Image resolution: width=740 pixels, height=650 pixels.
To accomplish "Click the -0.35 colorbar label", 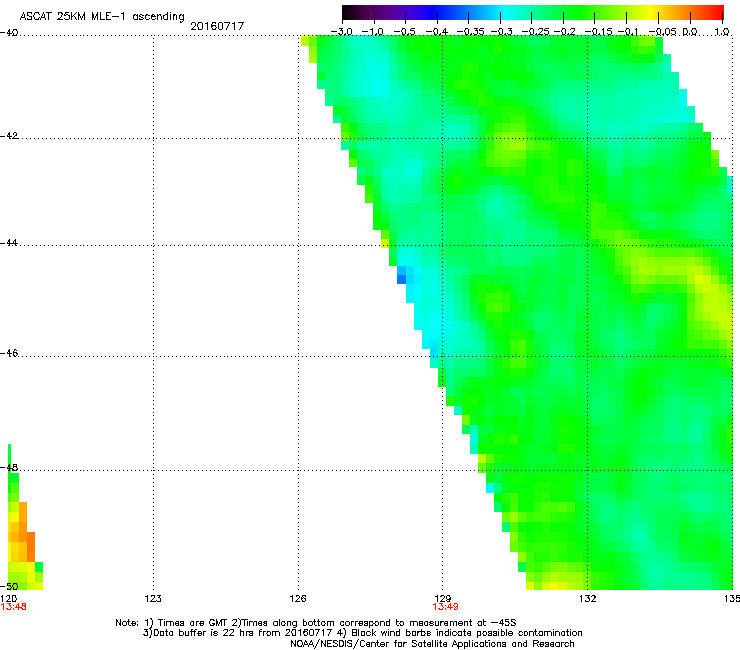I will [x=469, y=32].
